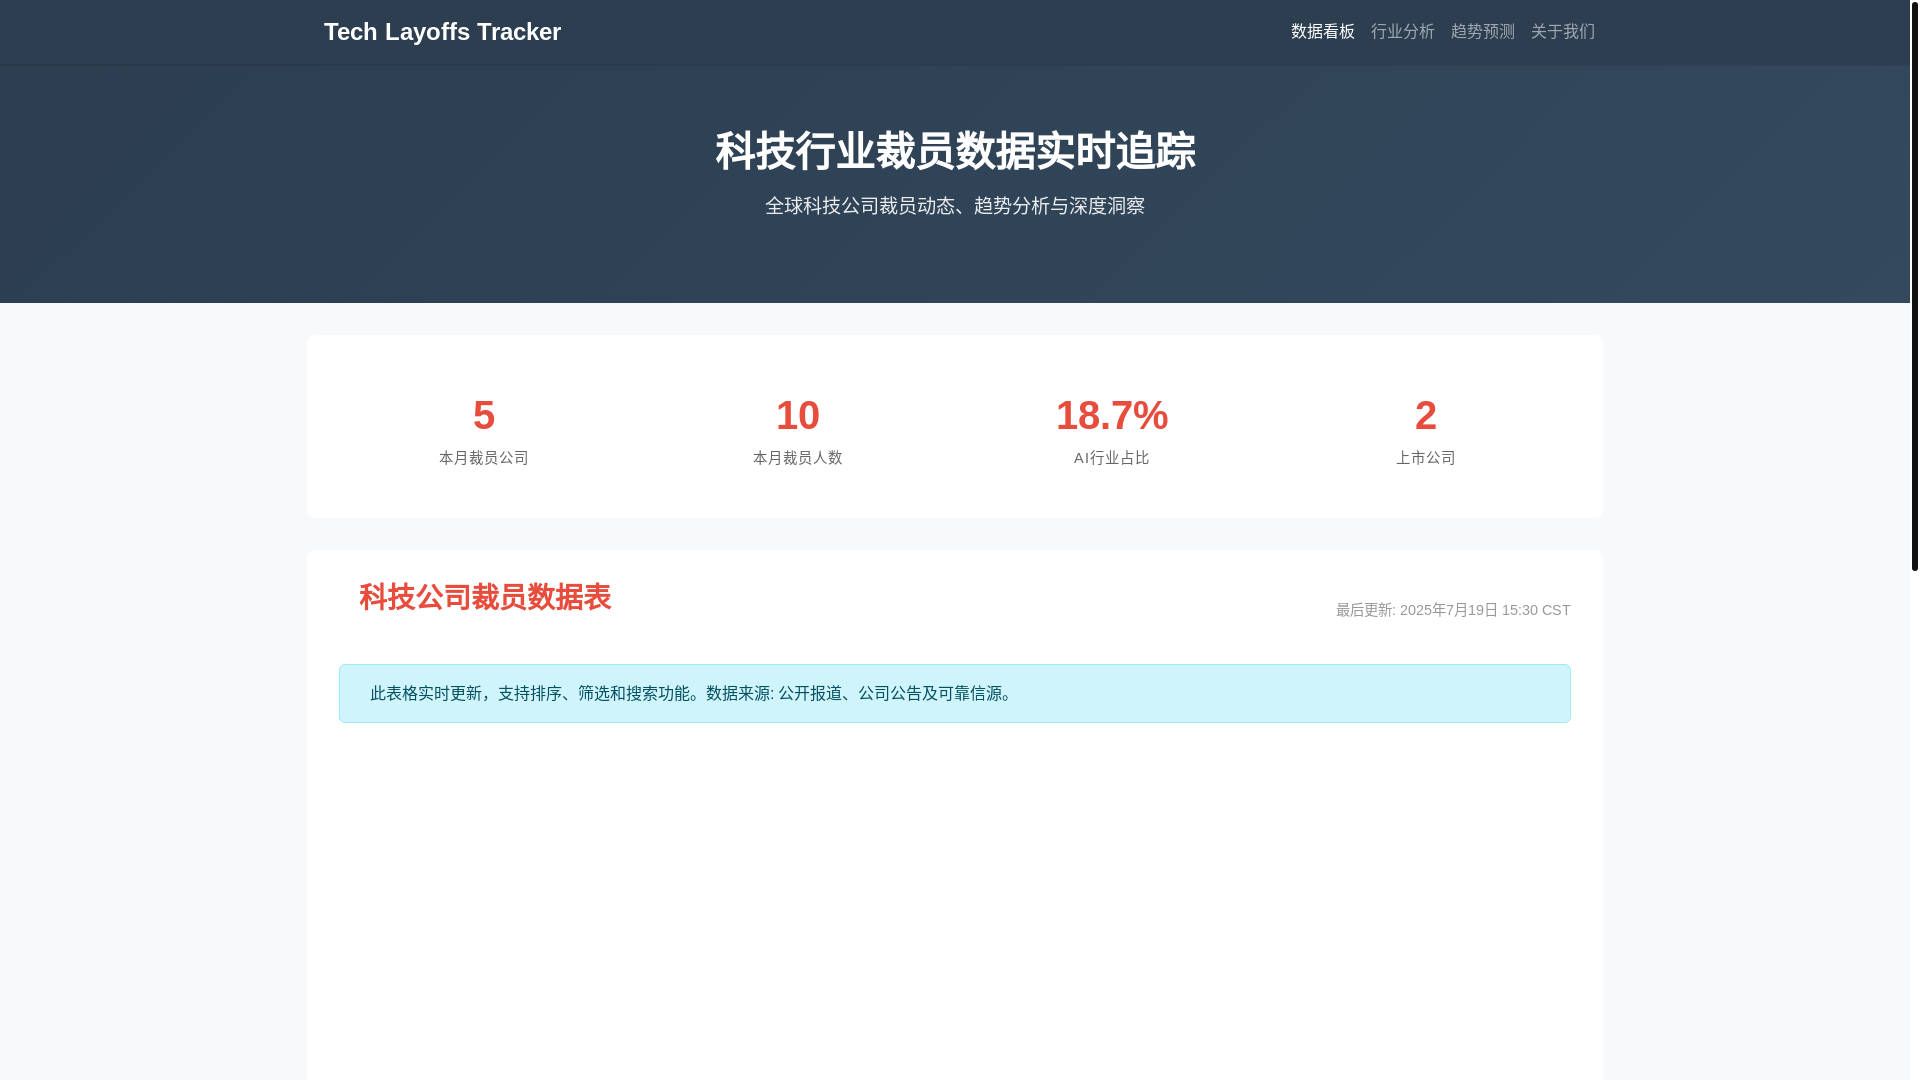Open the 关于我们 page link
Image resolution: width=1920 pixels, height=1080 pixels.
coord(1562,32)
